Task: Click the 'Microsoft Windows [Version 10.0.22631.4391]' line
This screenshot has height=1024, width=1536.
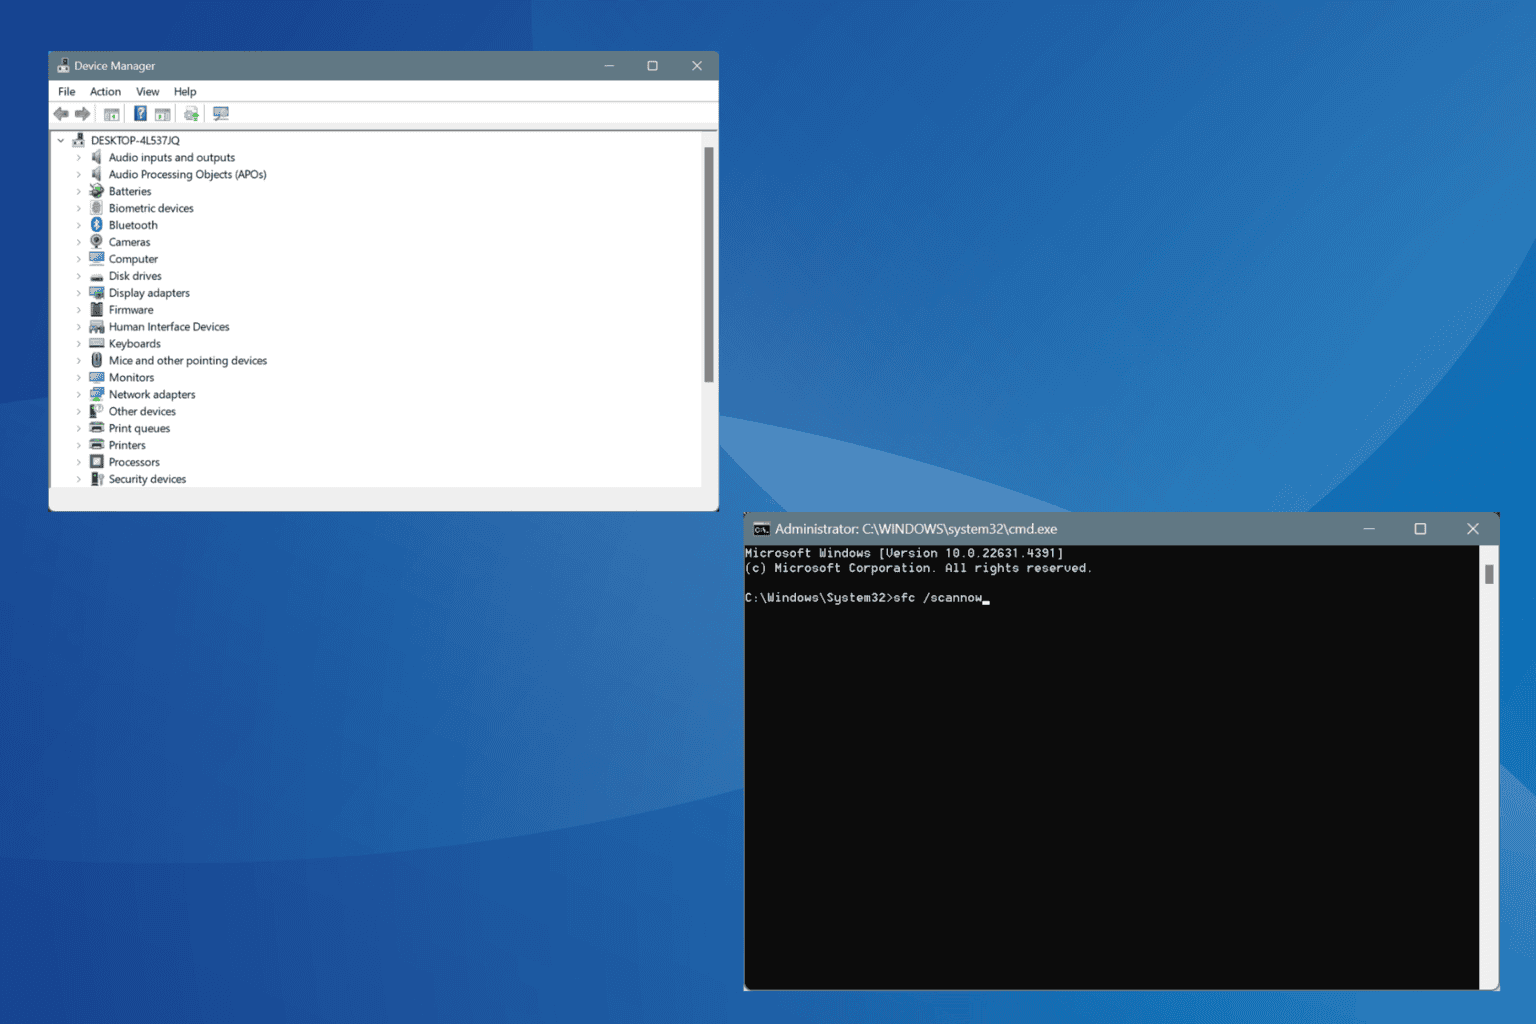Action: [x=904, y=553]
